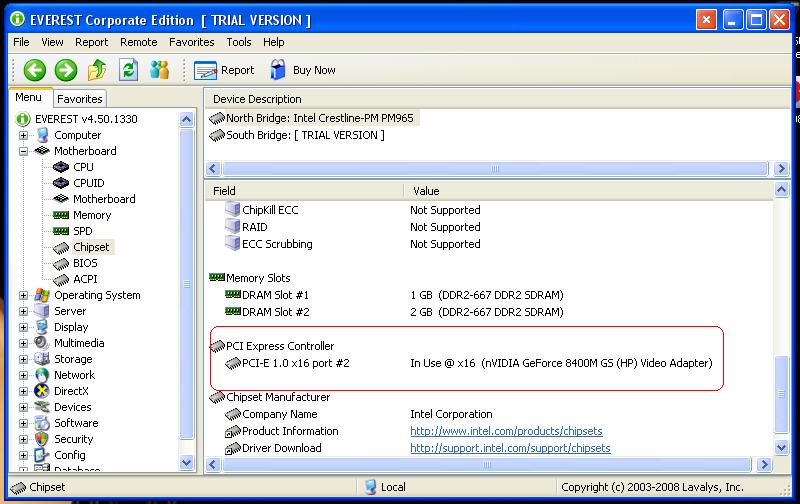Click the Storage drive icon in tree
The image size is (800, 504).
pos(42,359)
